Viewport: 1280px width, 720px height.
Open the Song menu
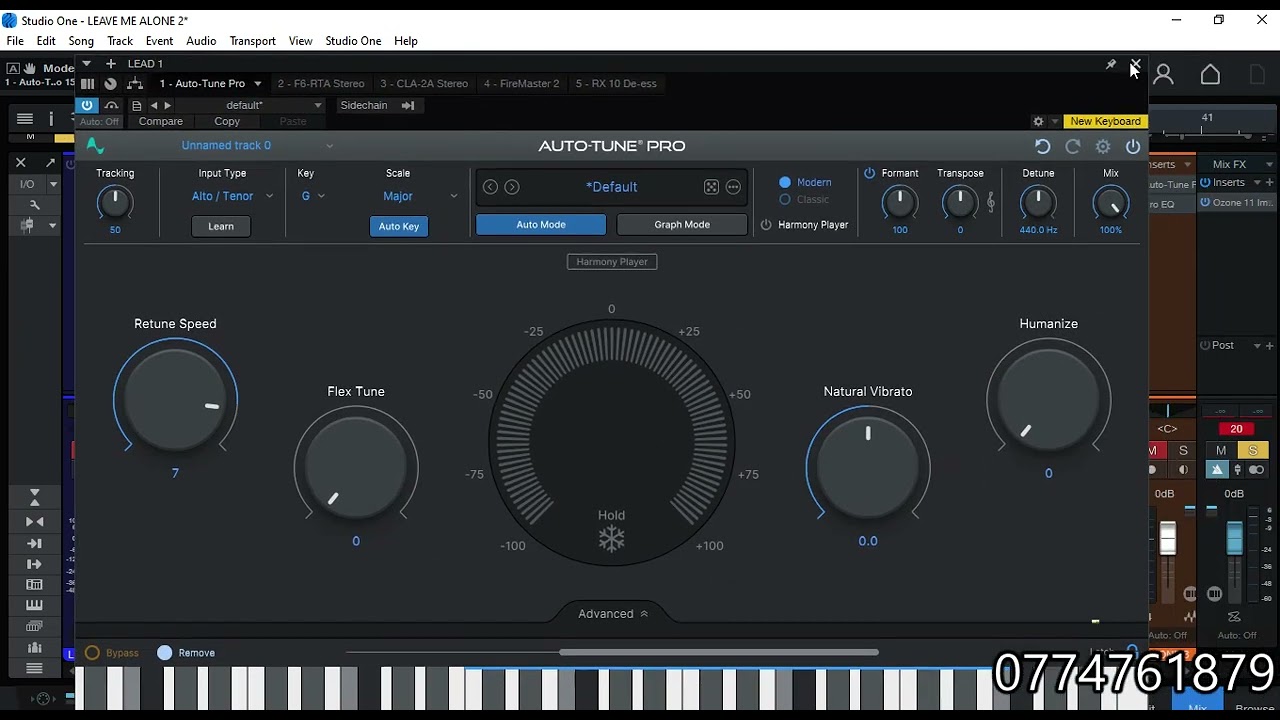(81, 41)
